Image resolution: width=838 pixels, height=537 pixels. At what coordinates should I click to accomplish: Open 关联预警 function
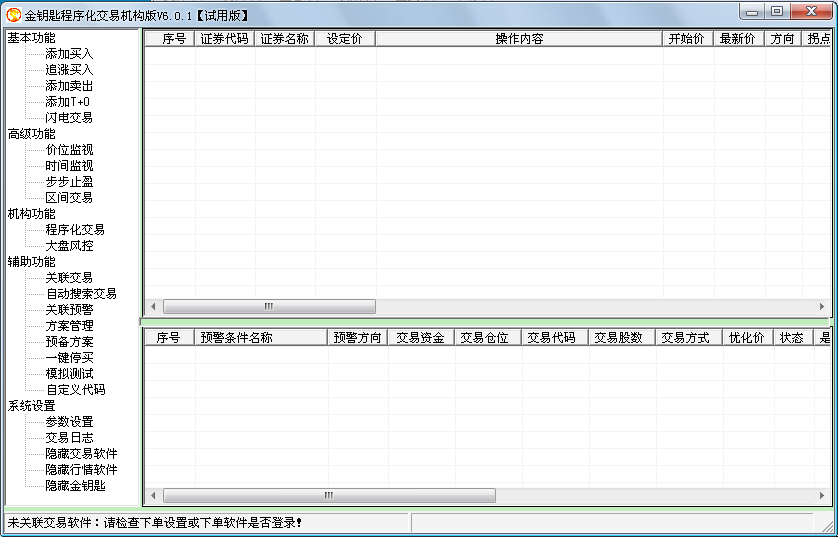pos(69,310)
